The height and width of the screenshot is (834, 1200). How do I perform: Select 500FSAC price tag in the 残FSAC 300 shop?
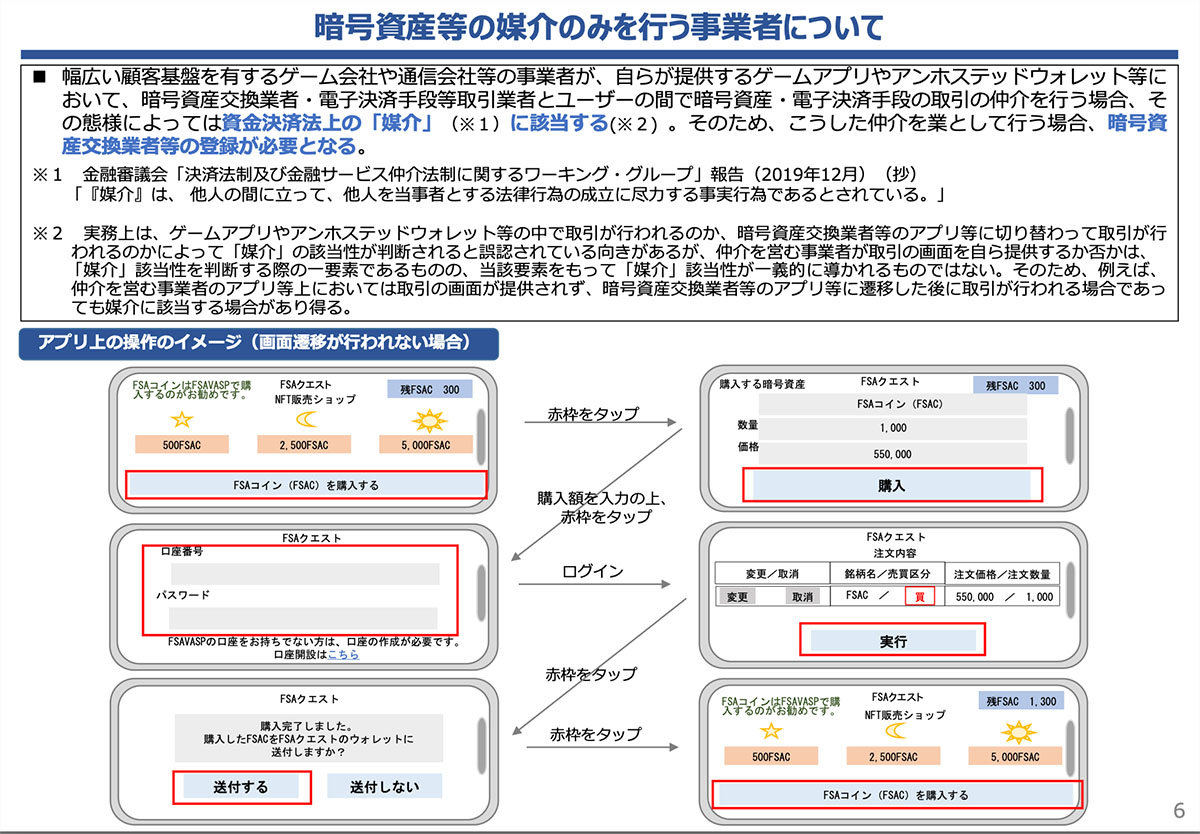click(182, 445)
